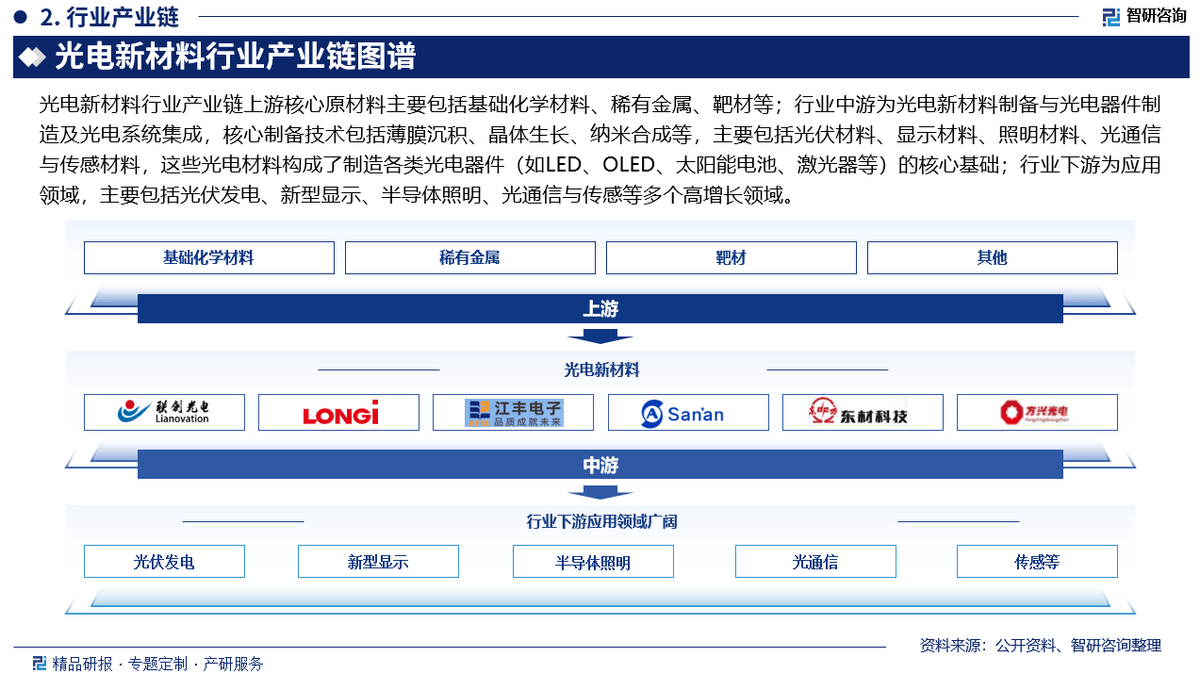
Task: Open the San'an company logo
Action: coord(688,412)
